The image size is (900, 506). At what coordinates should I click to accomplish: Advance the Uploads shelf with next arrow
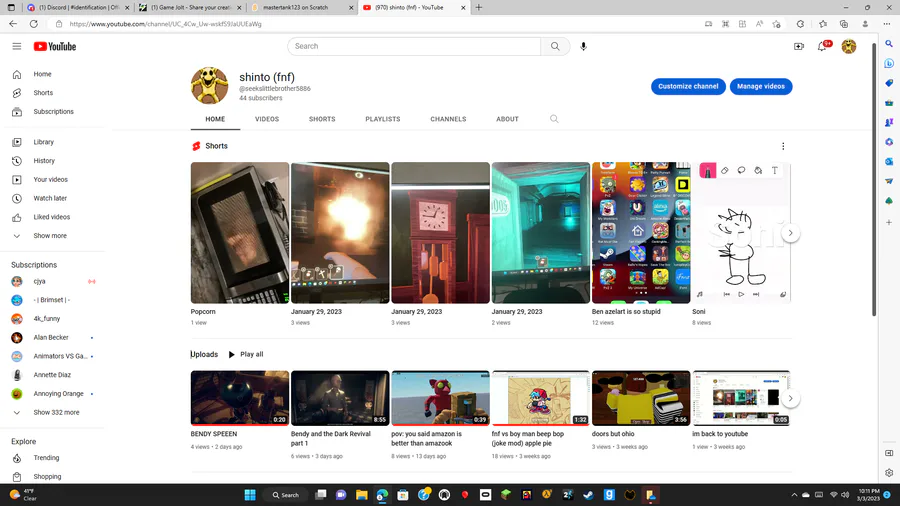pyautogui.click(x=790, y=398)
